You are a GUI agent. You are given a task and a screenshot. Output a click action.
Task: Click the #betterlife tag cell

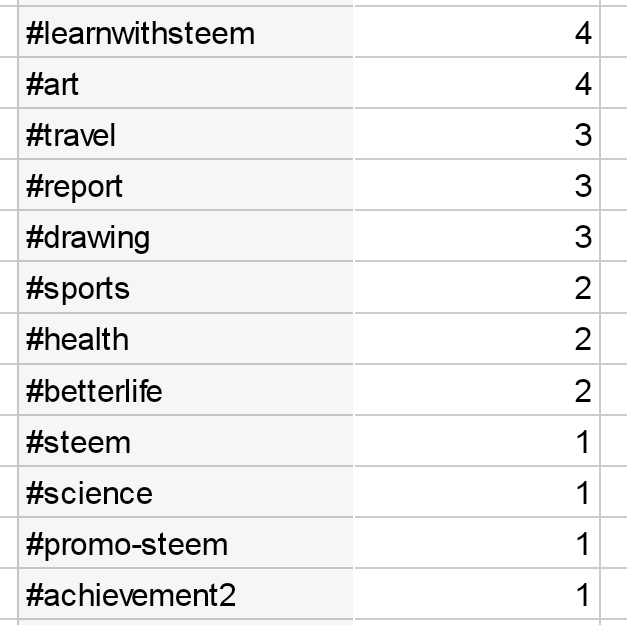pos(185,391)
